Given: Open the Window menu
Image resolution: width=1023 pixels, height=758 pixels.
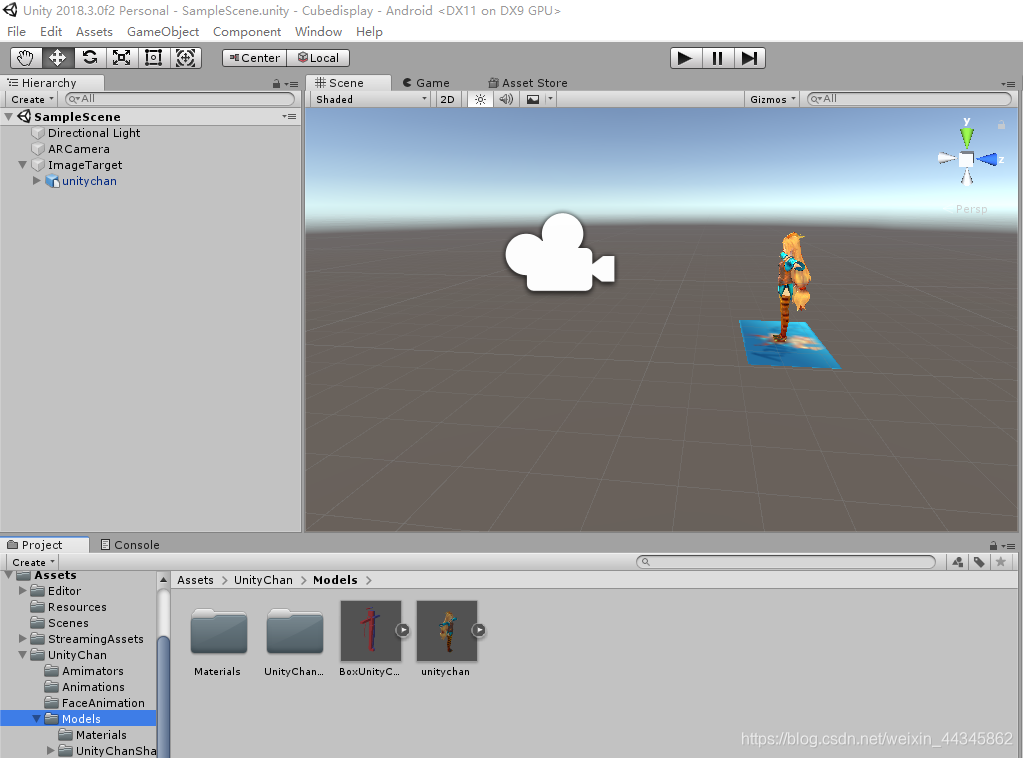Looking at the screenshot, I should [x=318, y=31].
